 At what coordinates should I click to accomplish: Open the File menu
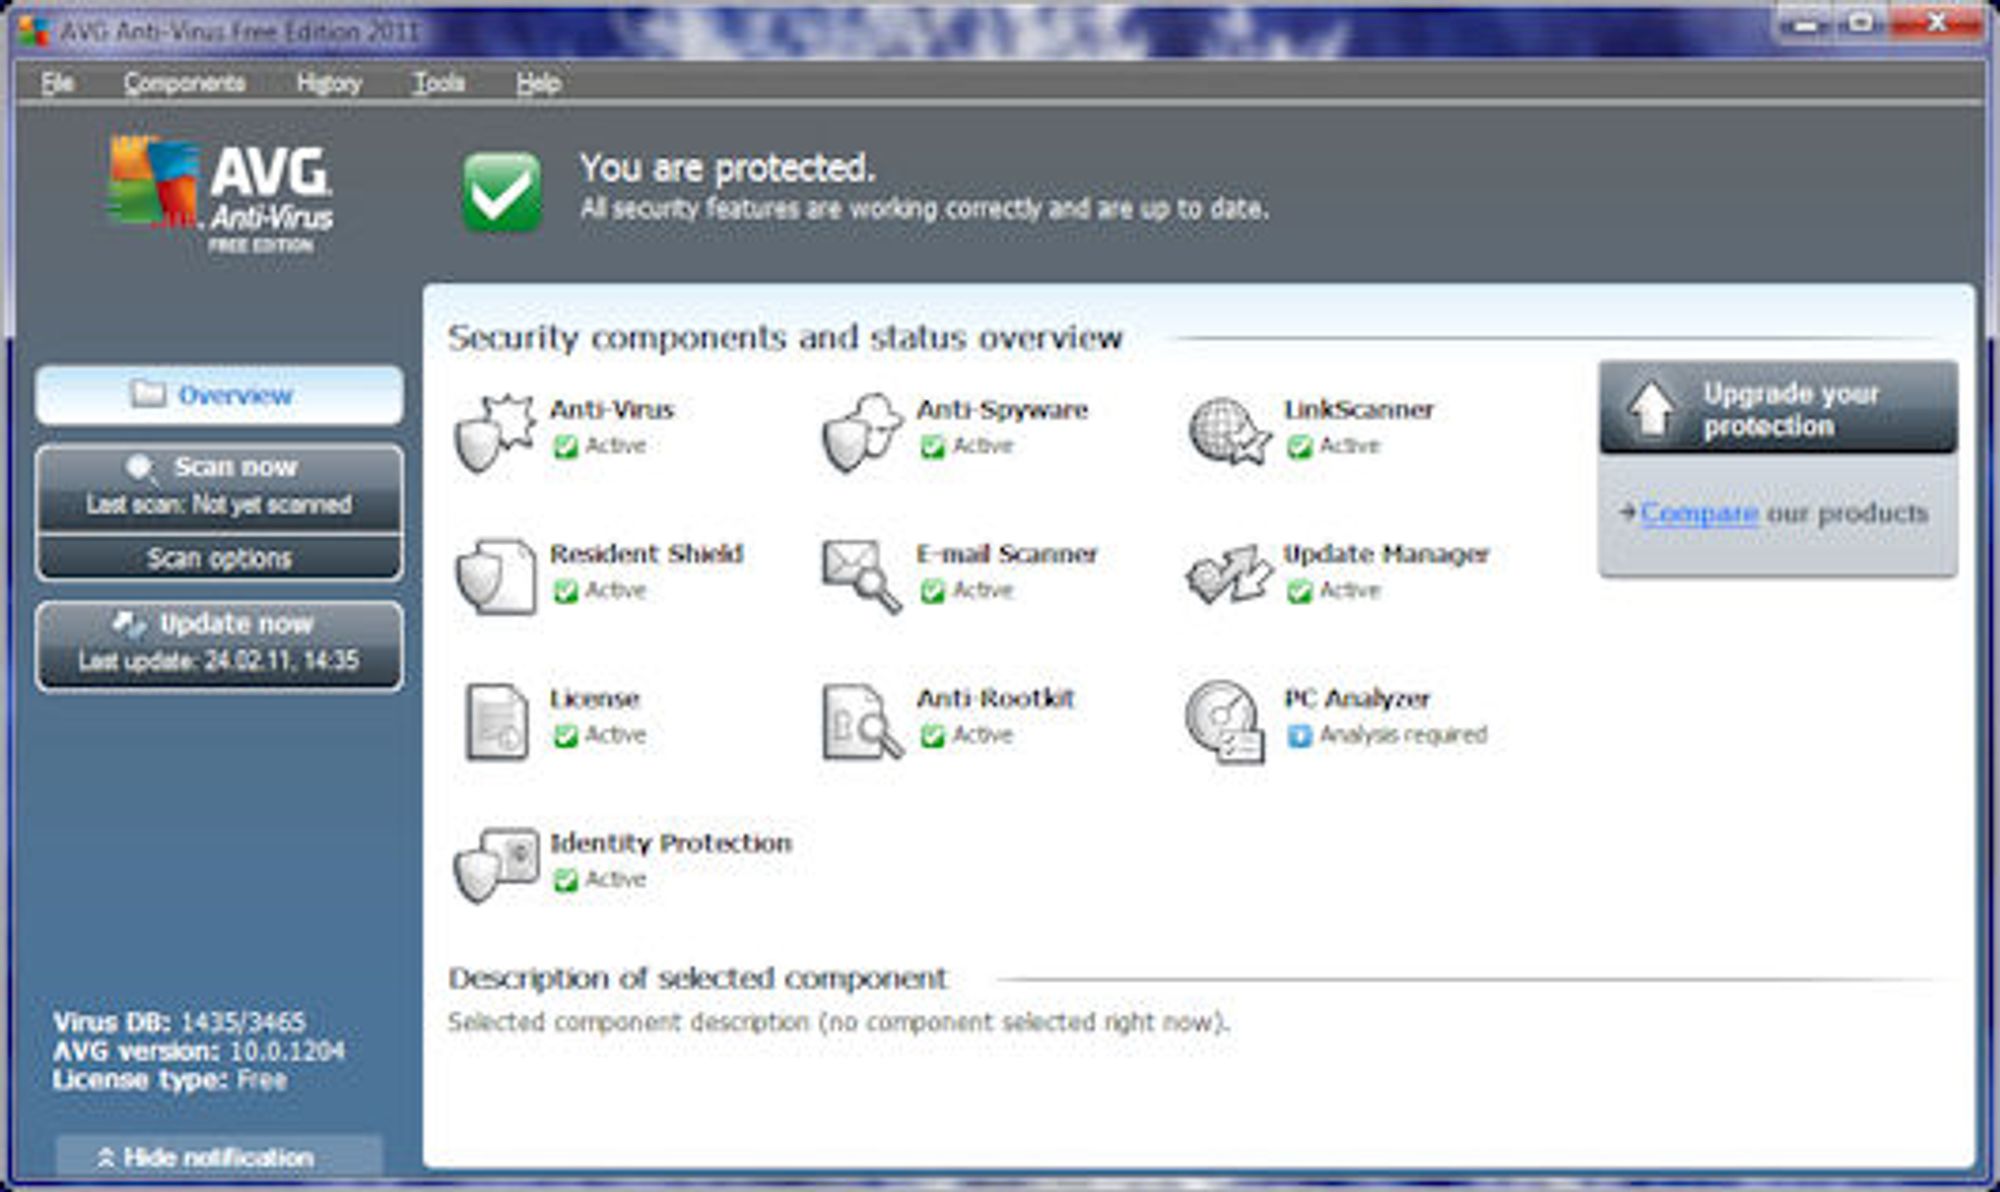pos(58,83)
